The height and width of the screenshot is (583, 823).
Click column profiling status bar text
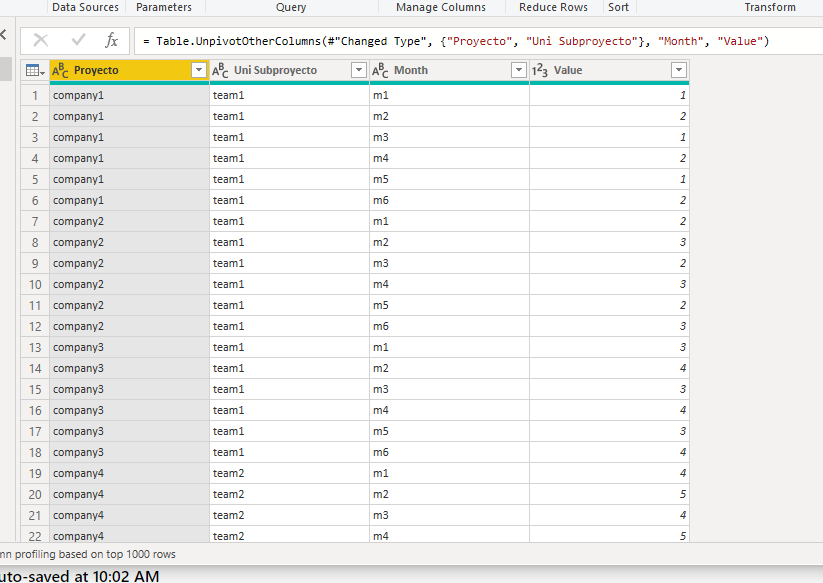88,554
